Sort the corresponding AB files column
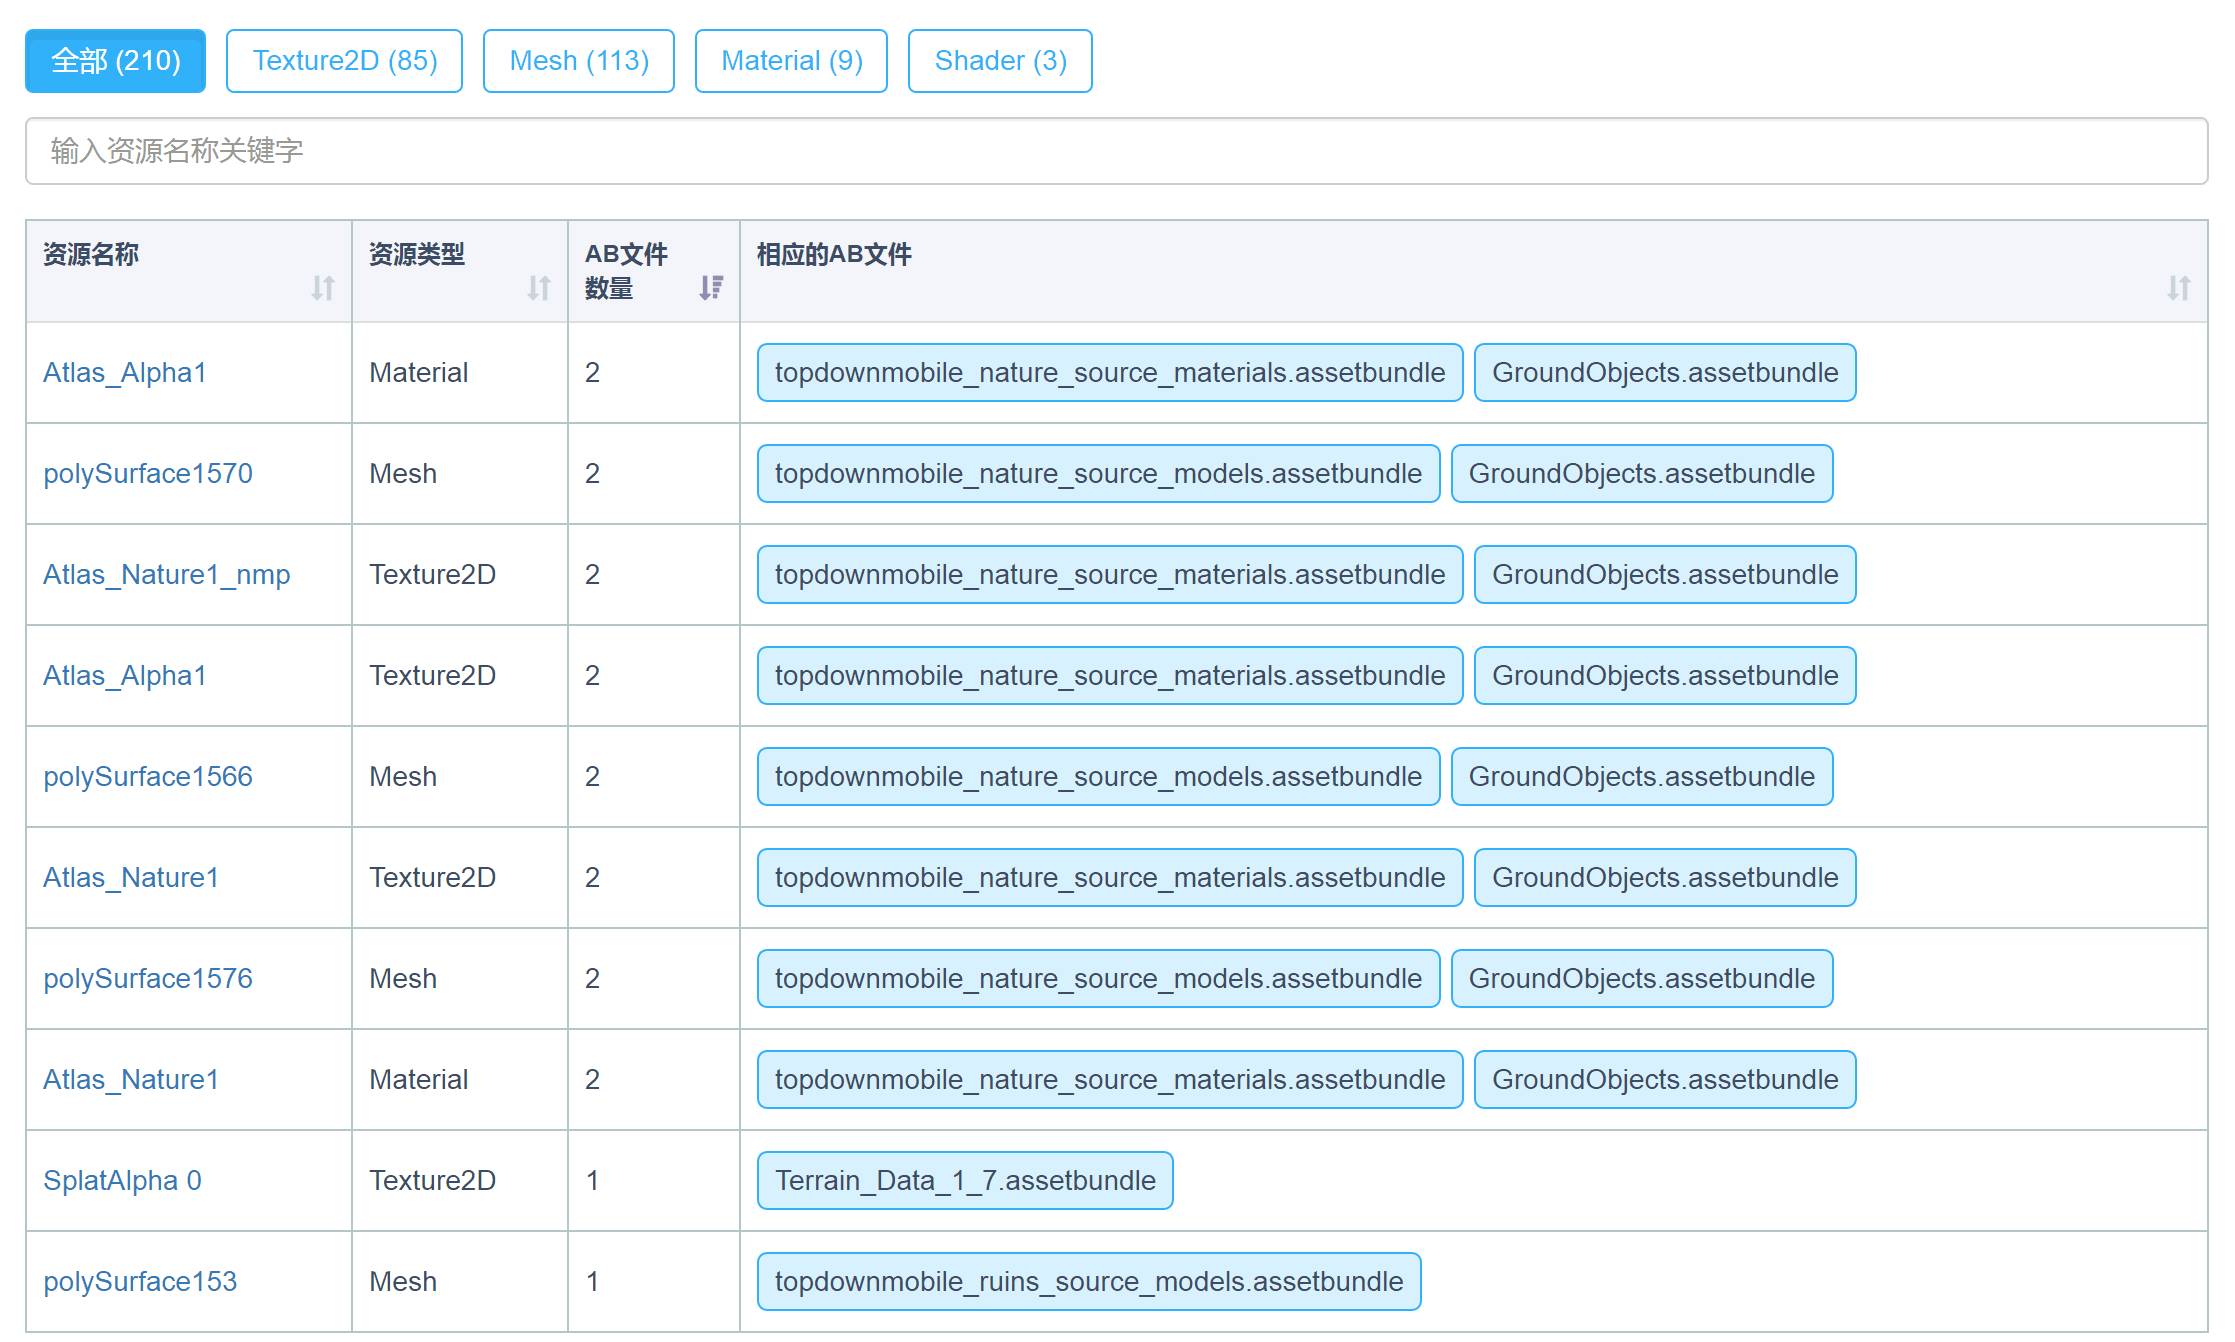The image size is (2235, 1342). (2178, 288)
